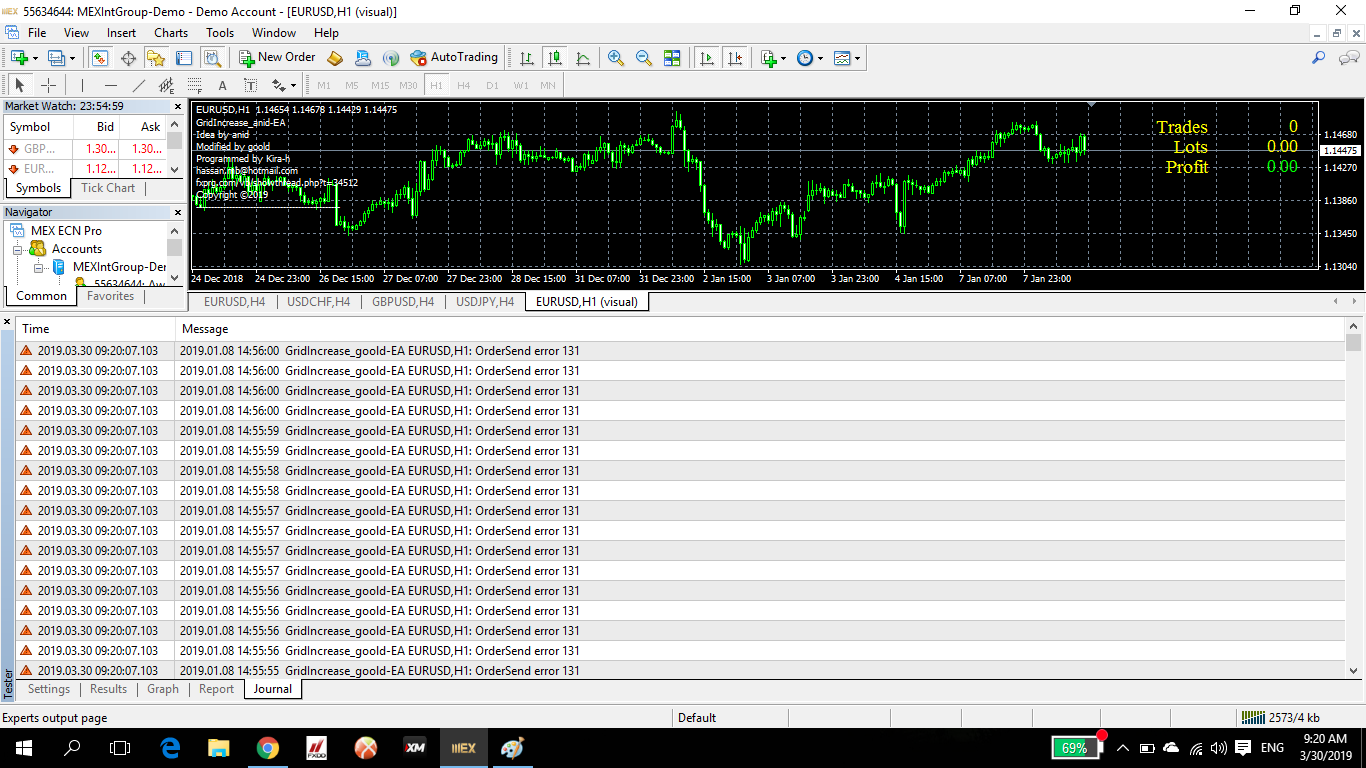Click the Journal vertical scrollbar track
Image resolution: width=1366 pixels, height=768 pixels.
point(1353,500)
